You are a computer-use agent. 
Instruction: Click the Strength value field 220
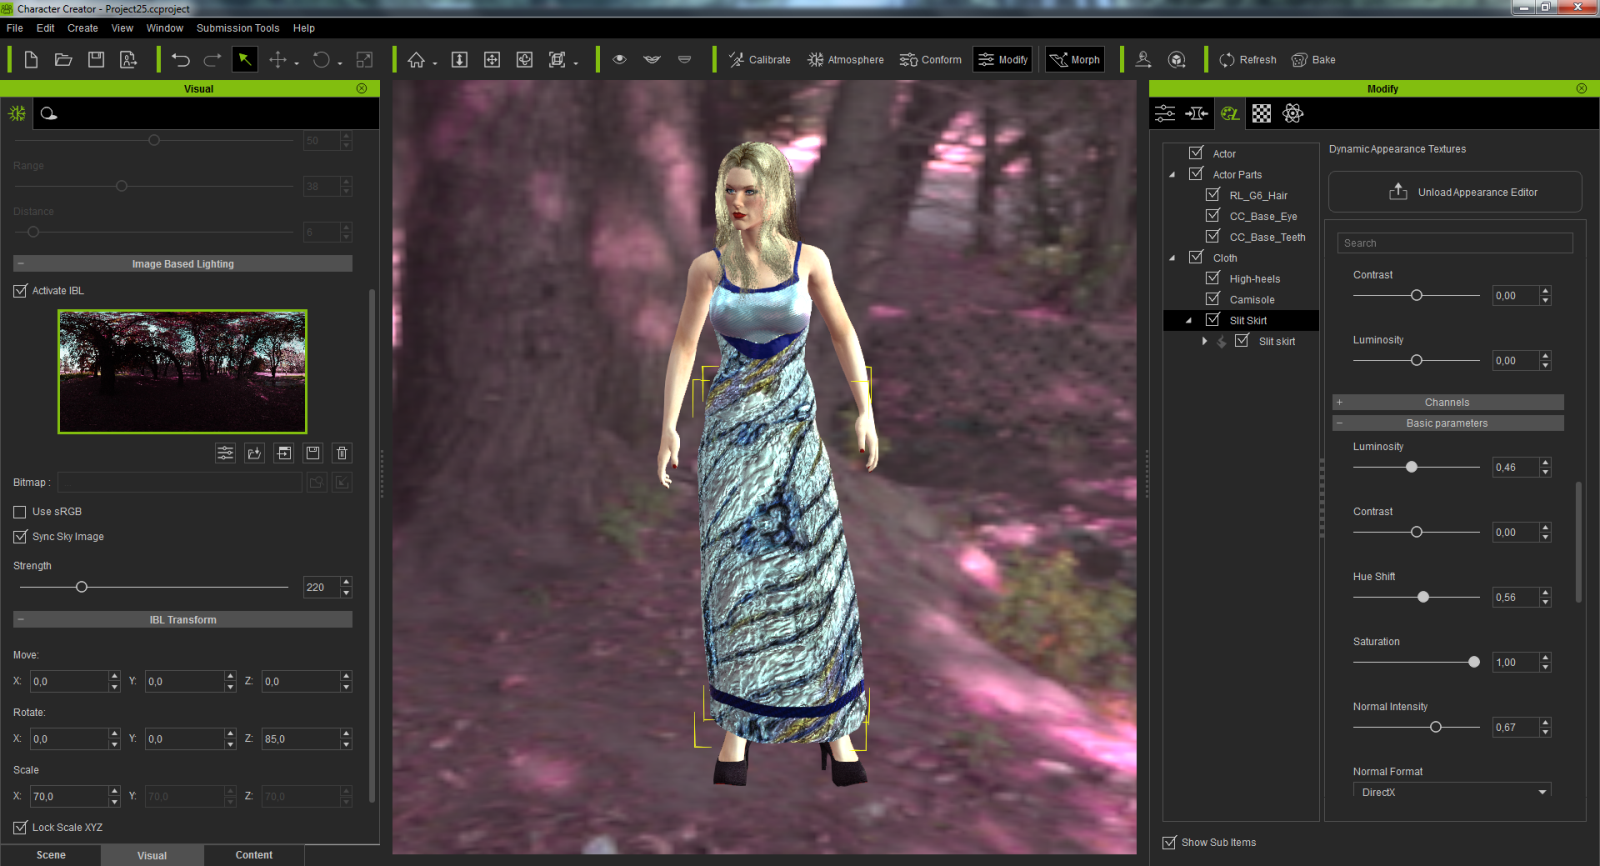pos(321,587)
